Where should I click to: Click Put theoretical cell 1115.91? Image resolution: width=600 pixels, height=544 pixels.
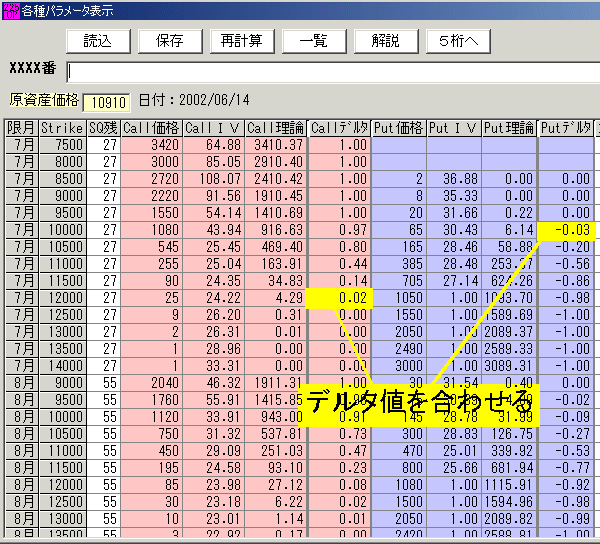click(509, 485)
